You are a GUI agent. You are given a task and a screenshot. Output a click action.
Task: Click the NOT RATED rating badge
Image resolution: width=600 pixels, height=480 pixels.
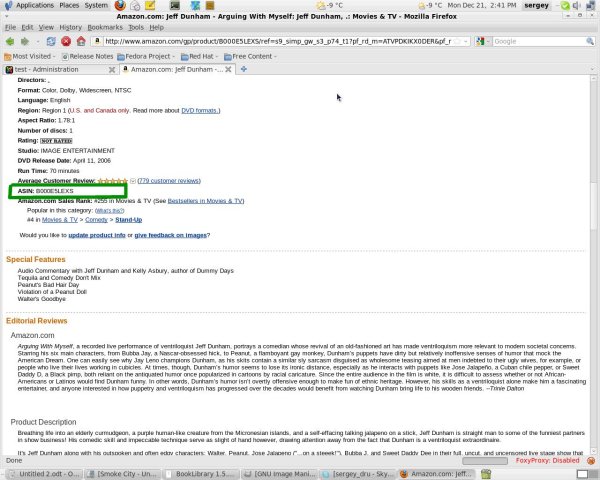[x=56, y=141]
